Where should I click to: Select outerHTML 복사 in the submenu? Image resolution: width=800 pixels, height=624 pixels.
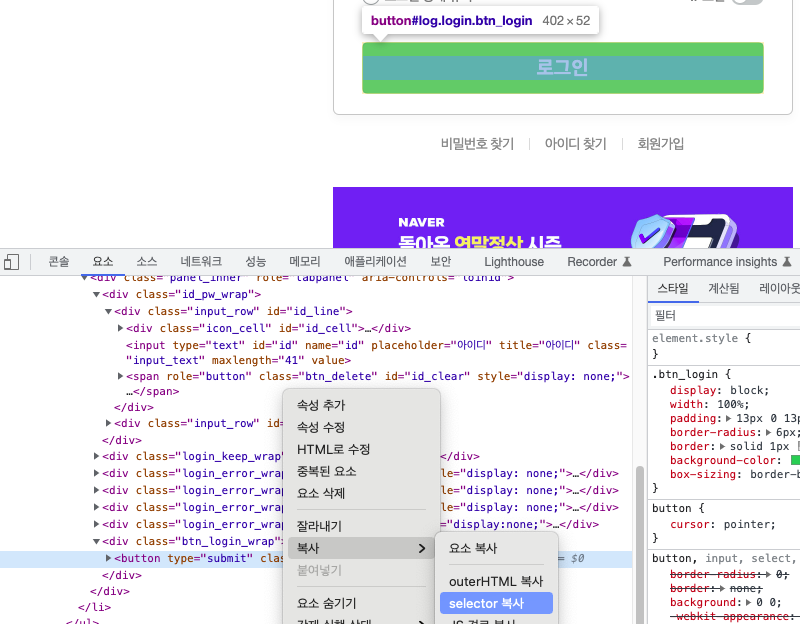point(496,582)
